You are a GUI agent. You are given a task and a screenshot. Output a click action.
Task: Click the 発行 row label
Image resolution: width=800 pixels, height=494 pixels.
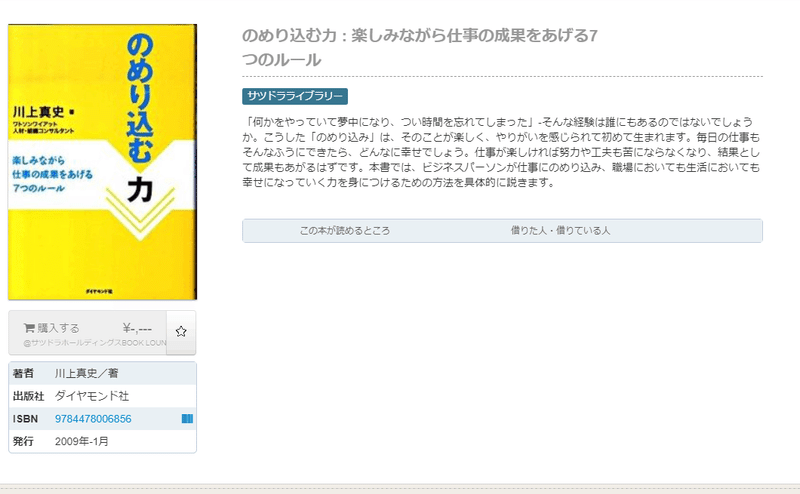point(23,441)
